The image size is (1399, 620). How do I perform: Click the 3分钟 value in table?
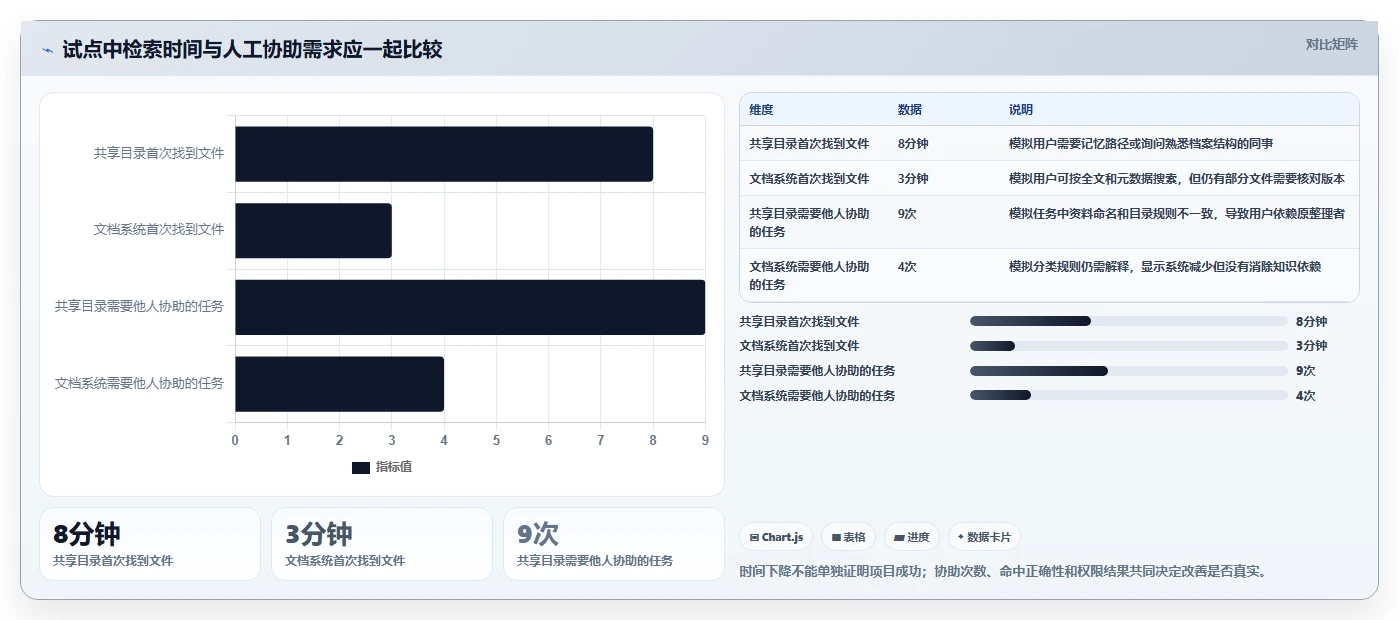913,179
